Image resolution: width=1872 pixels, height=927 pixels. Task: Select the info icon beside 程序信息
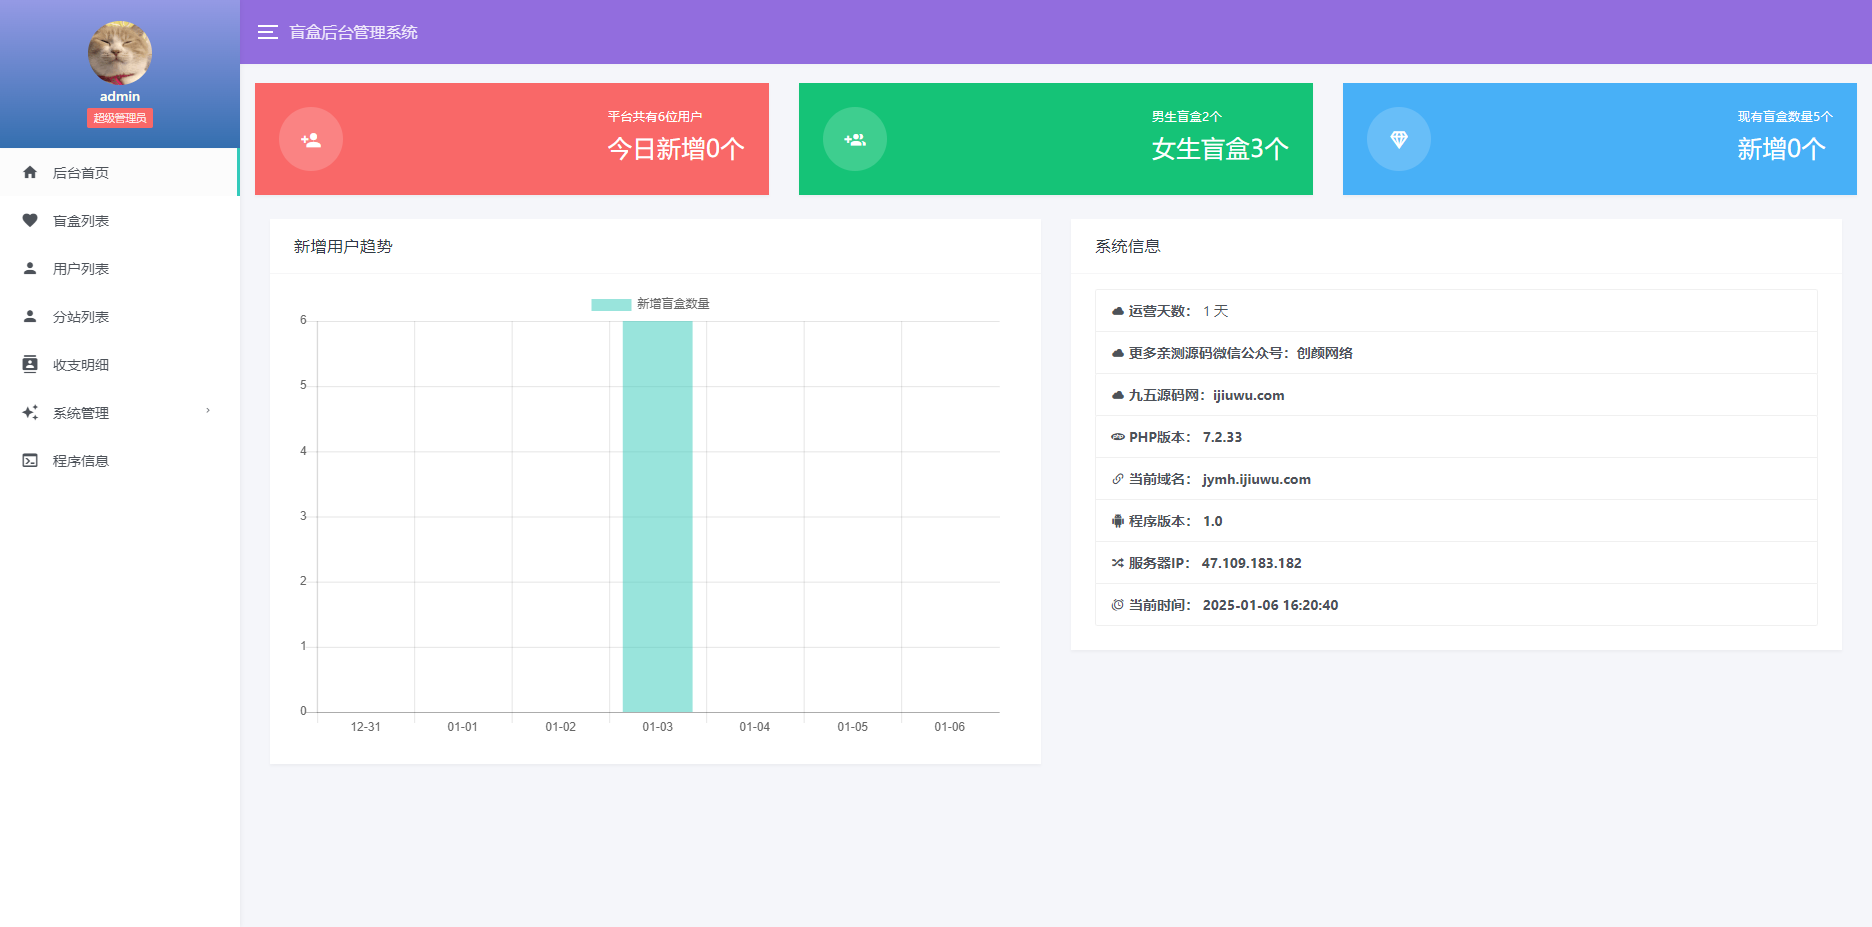tap(30, 460)
